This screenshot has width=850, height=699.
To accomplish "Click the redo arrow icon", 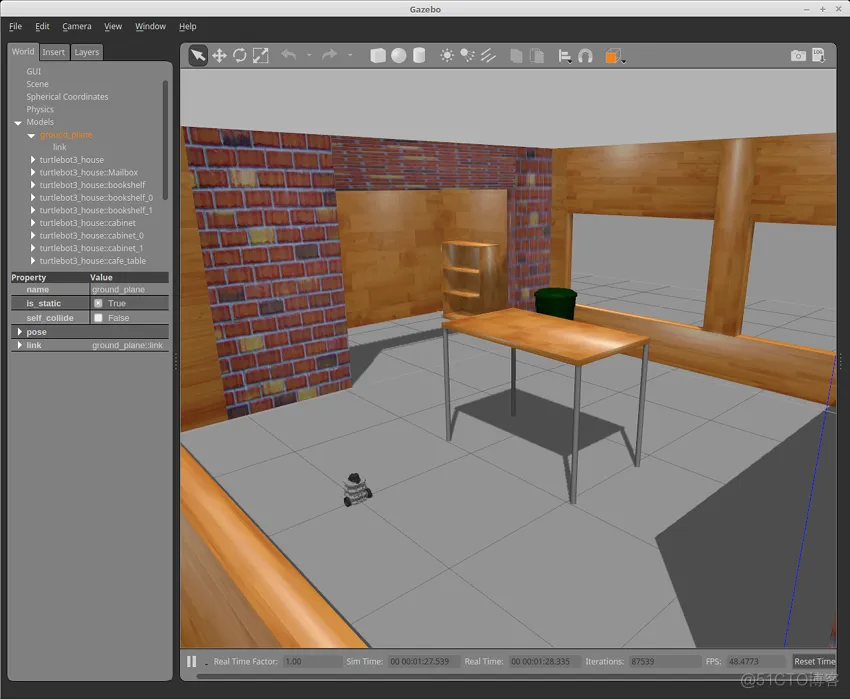I will point(330,55).
